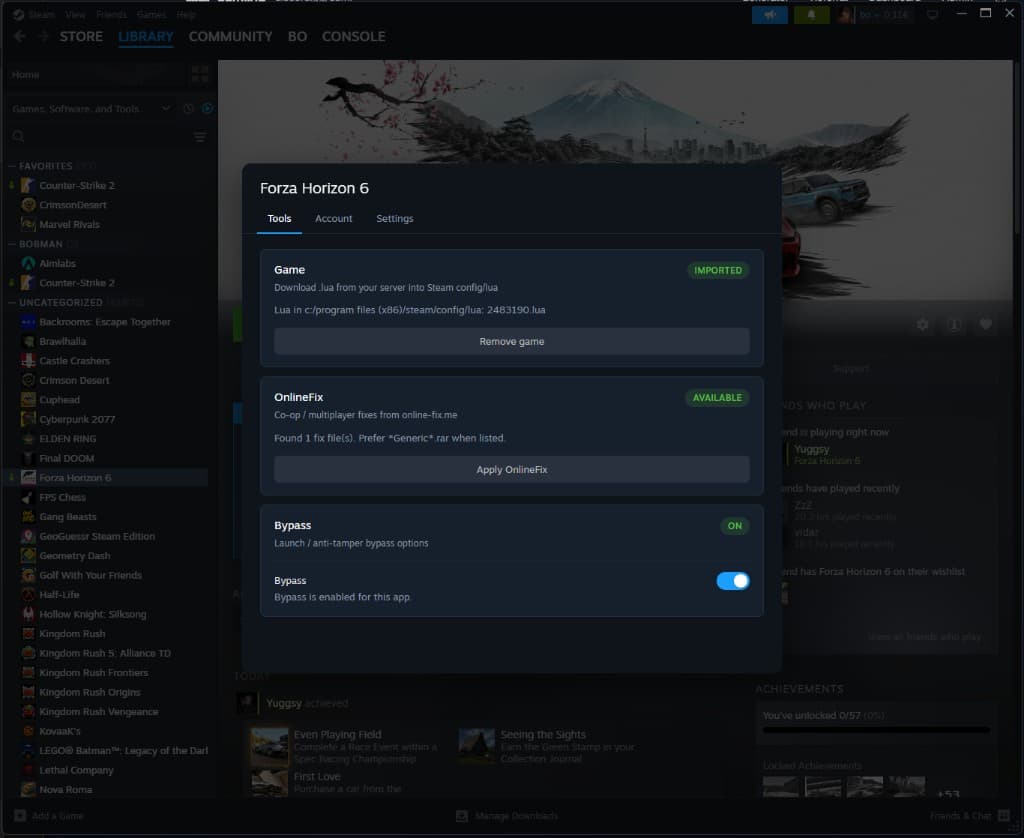Click the Apply OnlineFix button
1024x838 pixels.
coord(511,470)
